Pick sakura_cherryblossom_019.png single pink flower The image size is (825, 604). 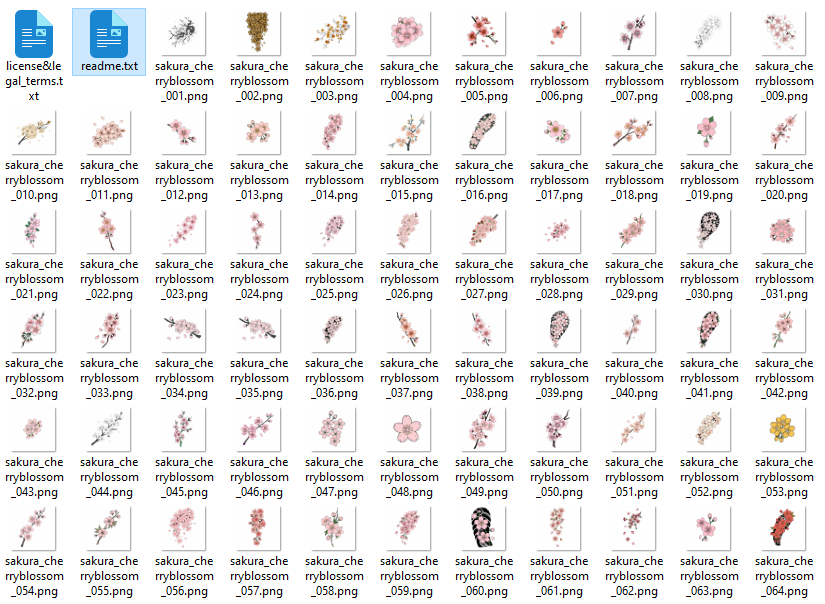tap(709, 133)
